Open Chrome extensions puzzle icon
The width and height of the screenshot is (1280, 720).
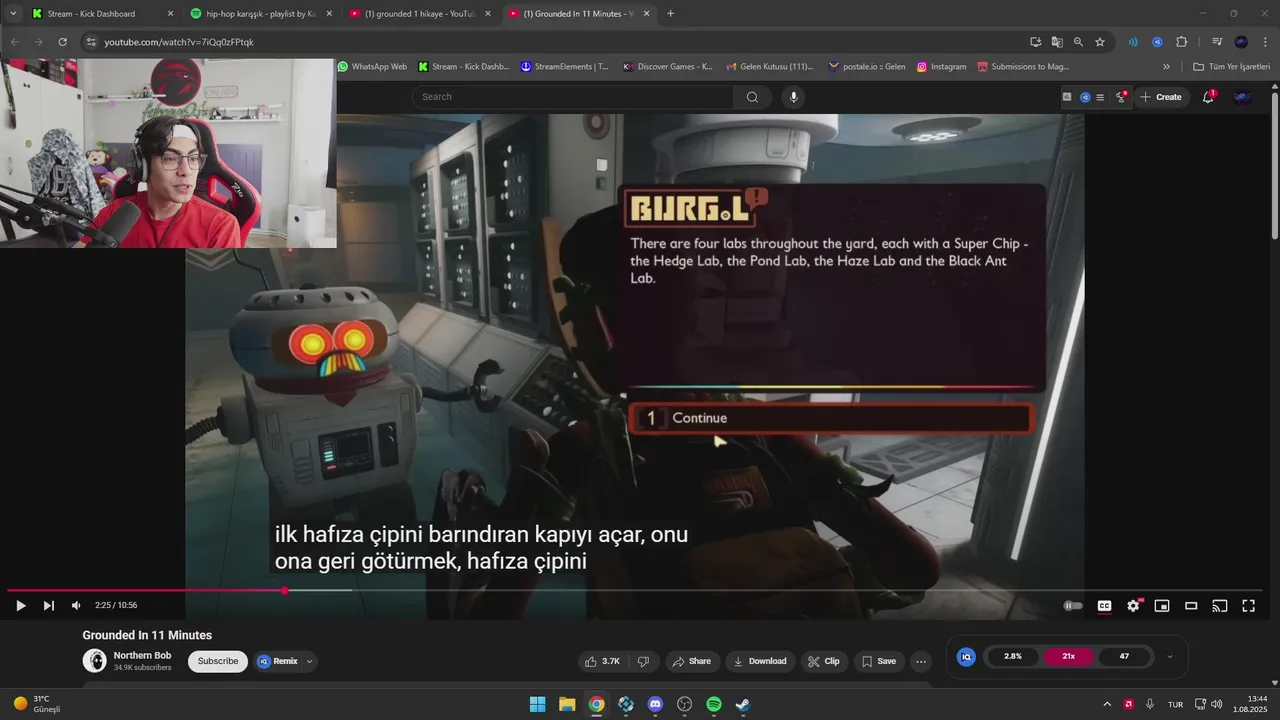1181,42
